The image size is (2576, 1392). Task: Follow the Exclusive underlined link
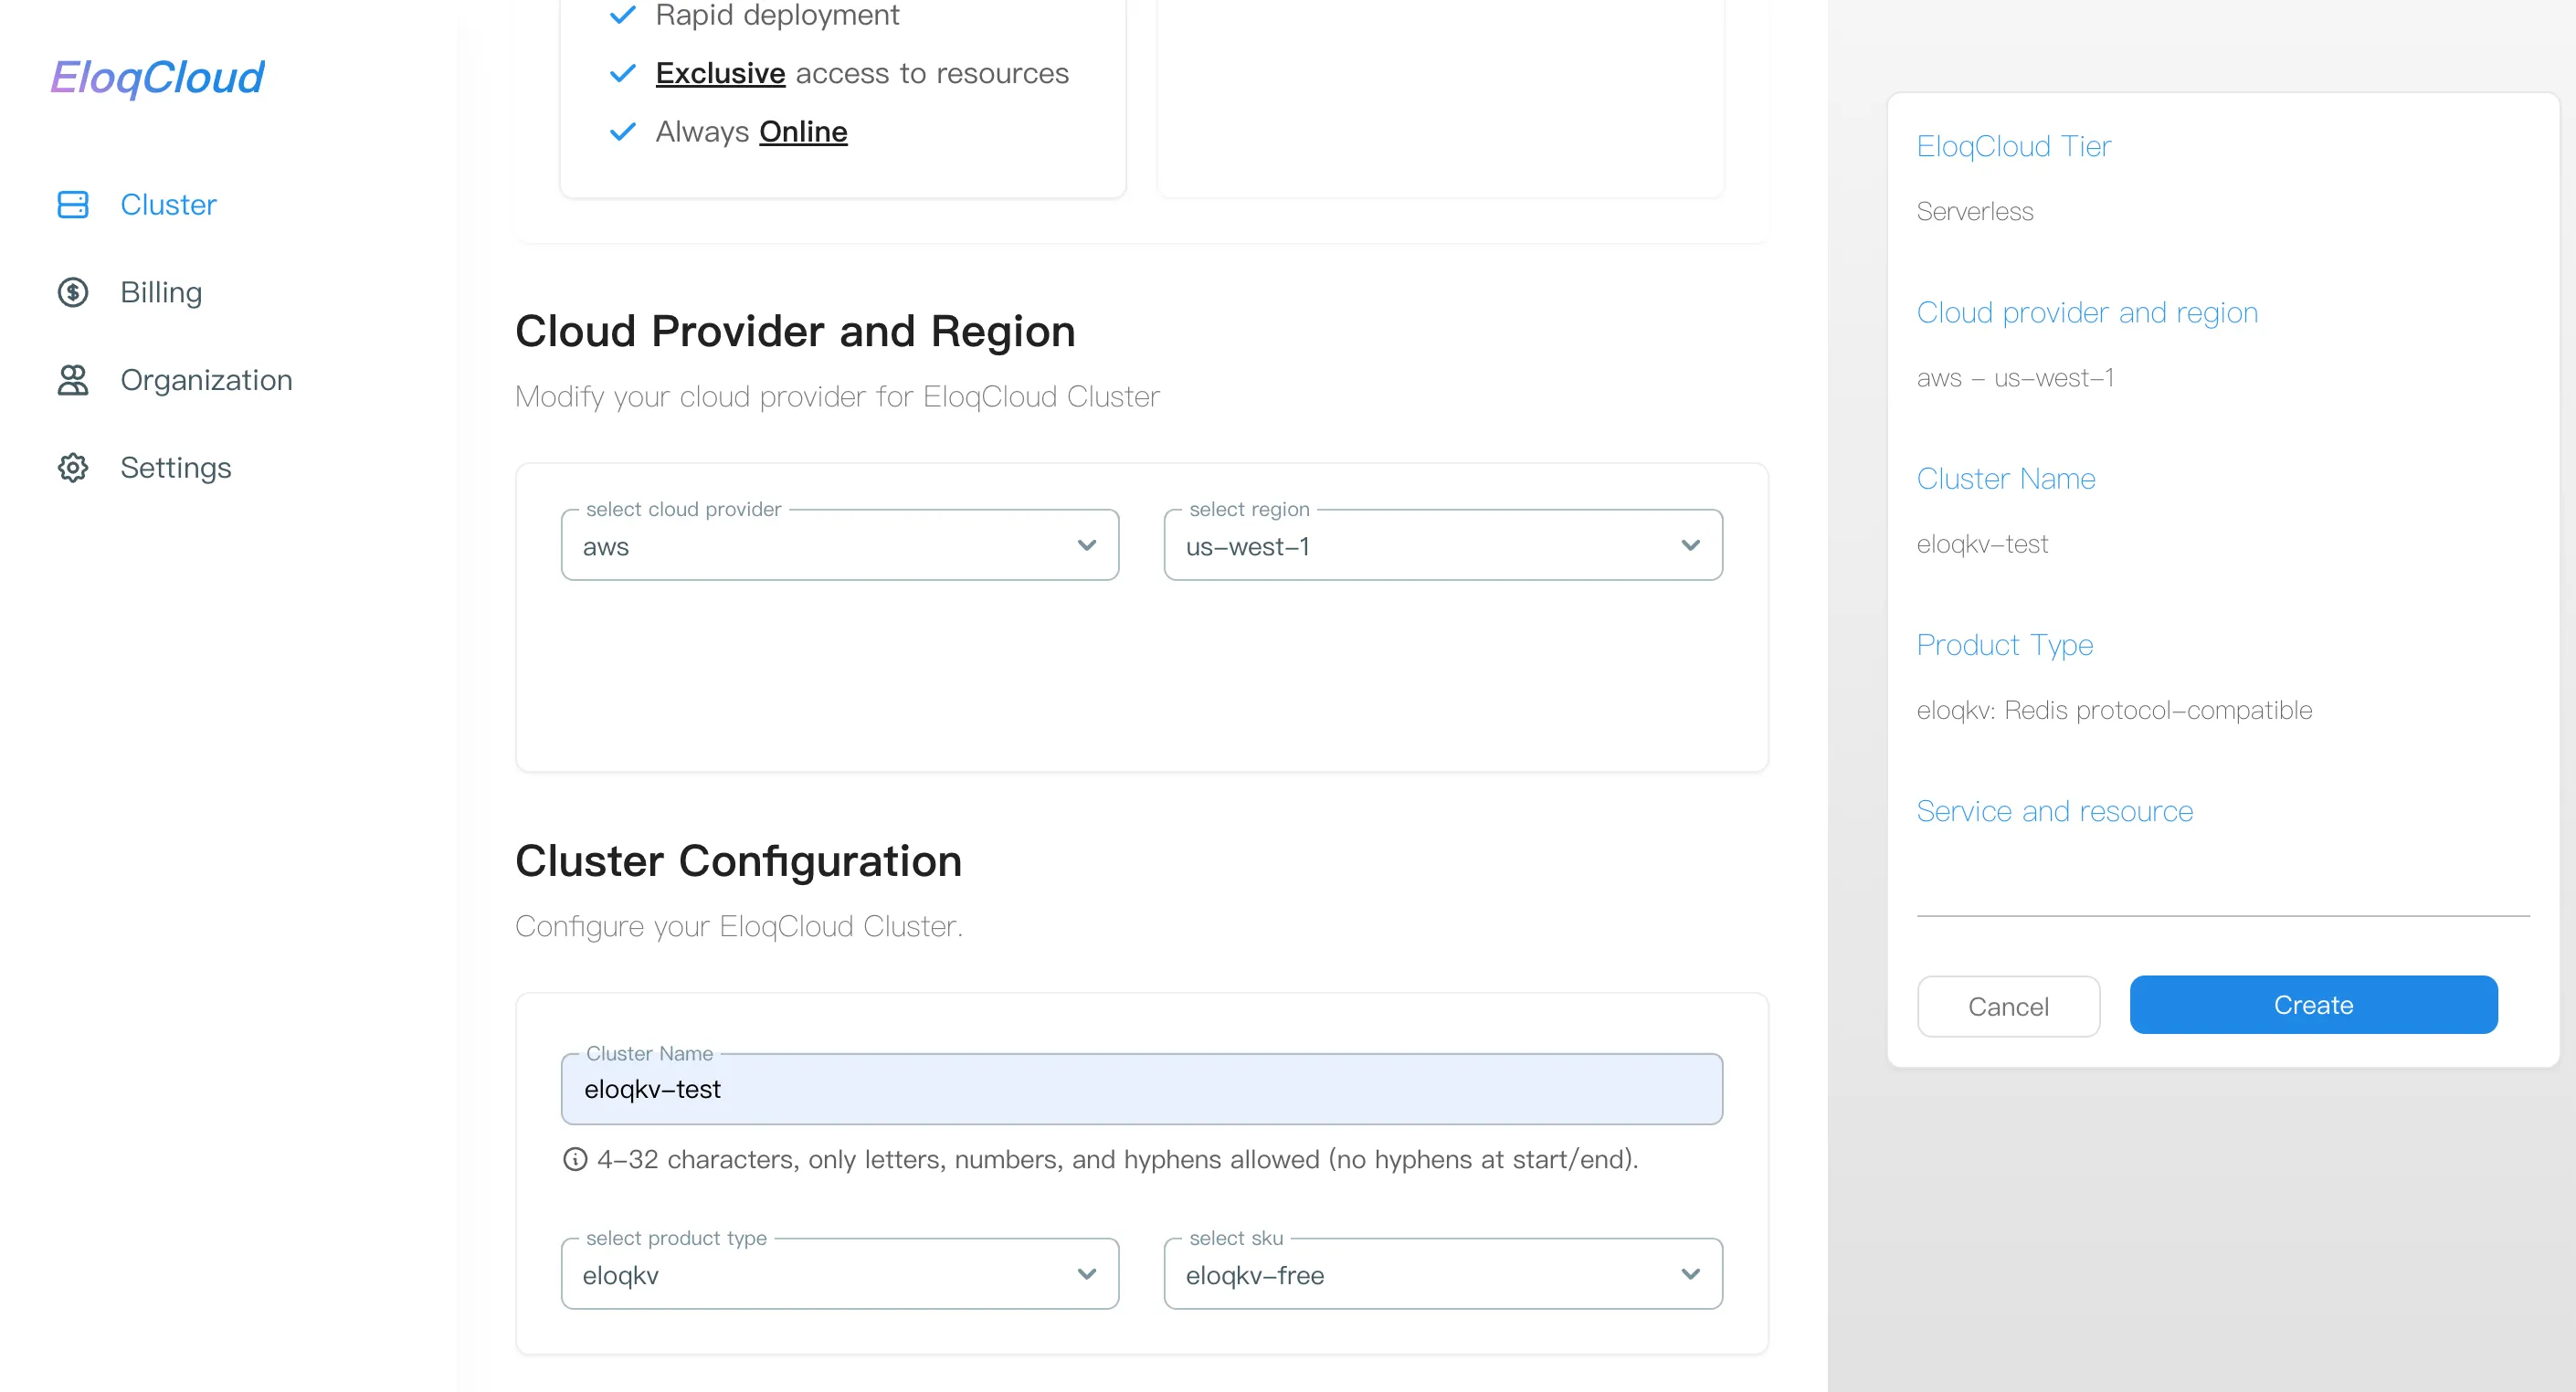point(720,73)
